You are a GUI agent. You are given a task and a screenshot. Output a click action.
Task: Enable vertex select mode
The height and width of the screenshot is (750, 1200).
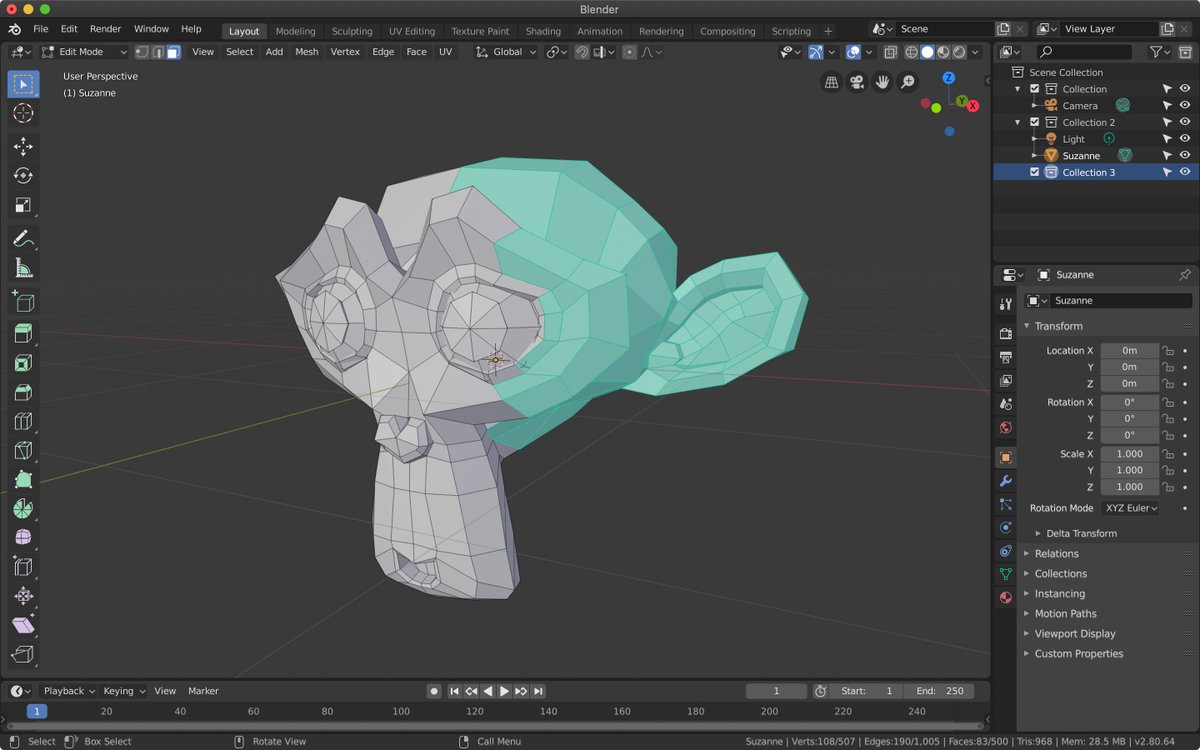pos(142,52)
